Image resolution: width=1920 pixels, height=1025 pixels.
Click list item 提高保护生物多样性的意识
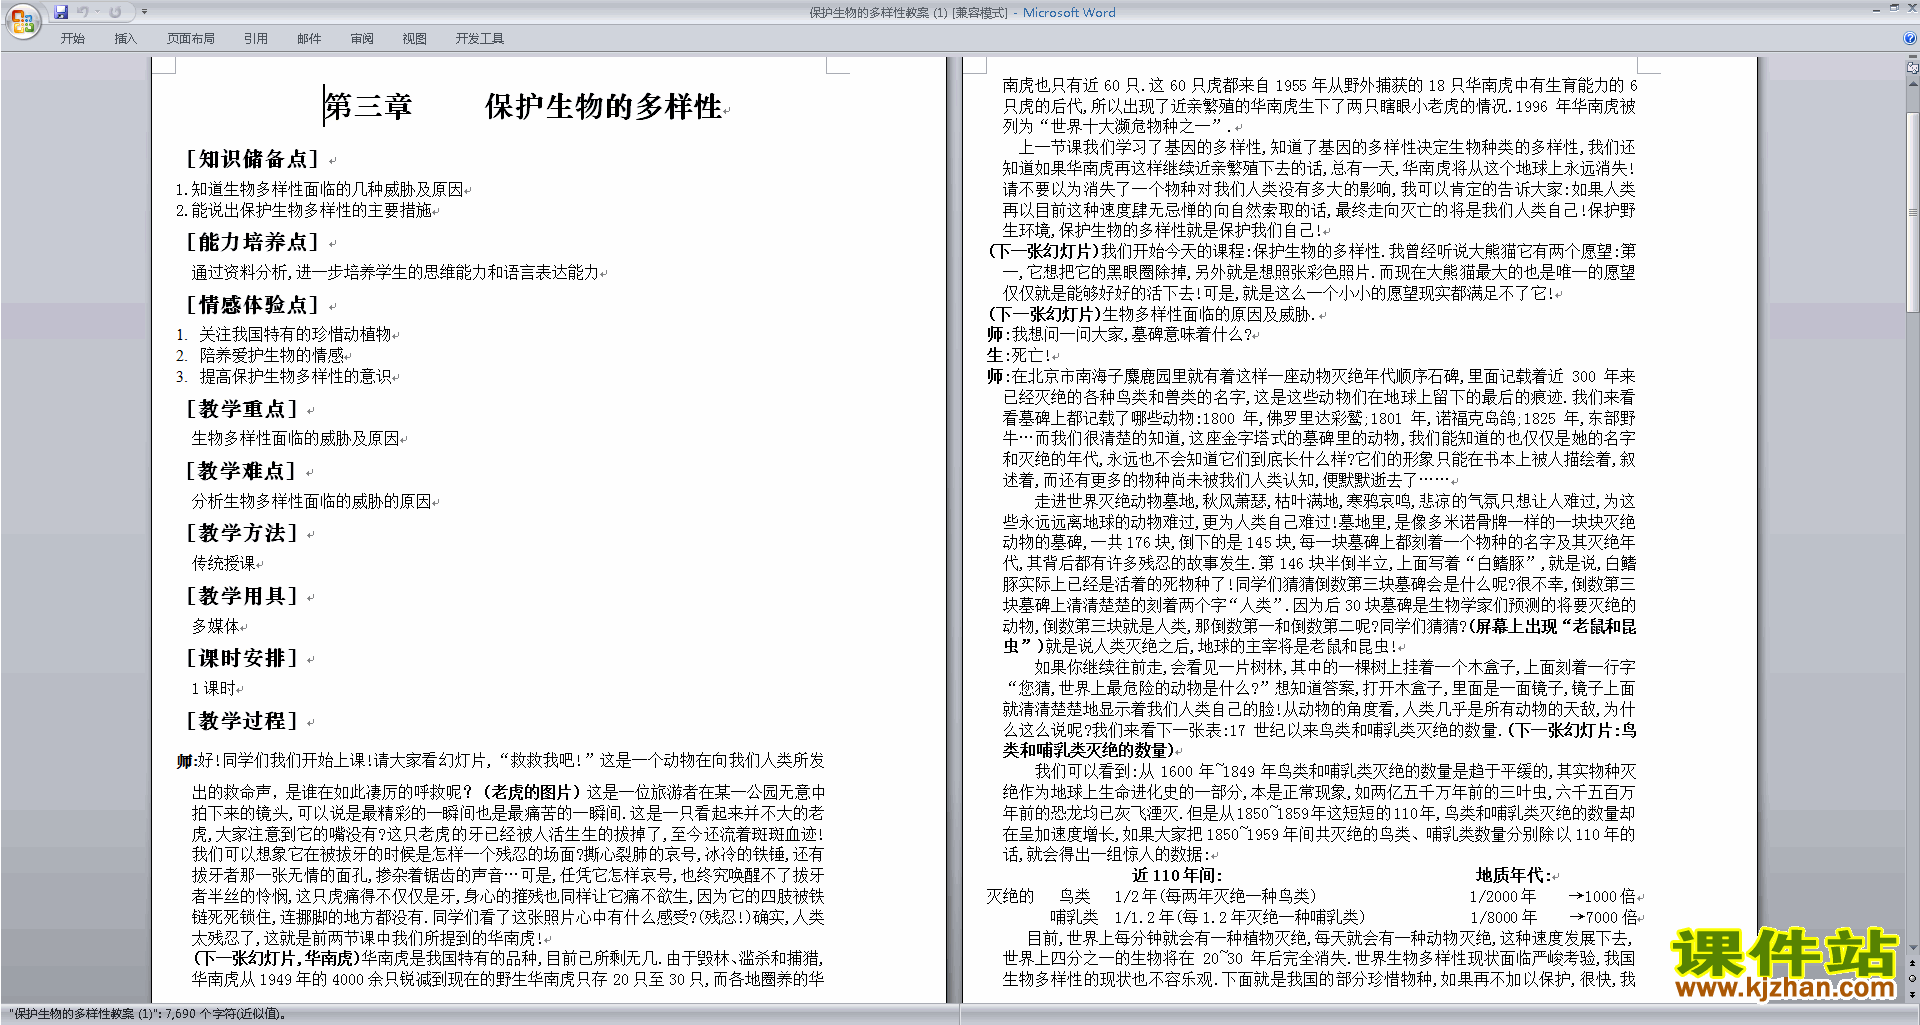295,376
